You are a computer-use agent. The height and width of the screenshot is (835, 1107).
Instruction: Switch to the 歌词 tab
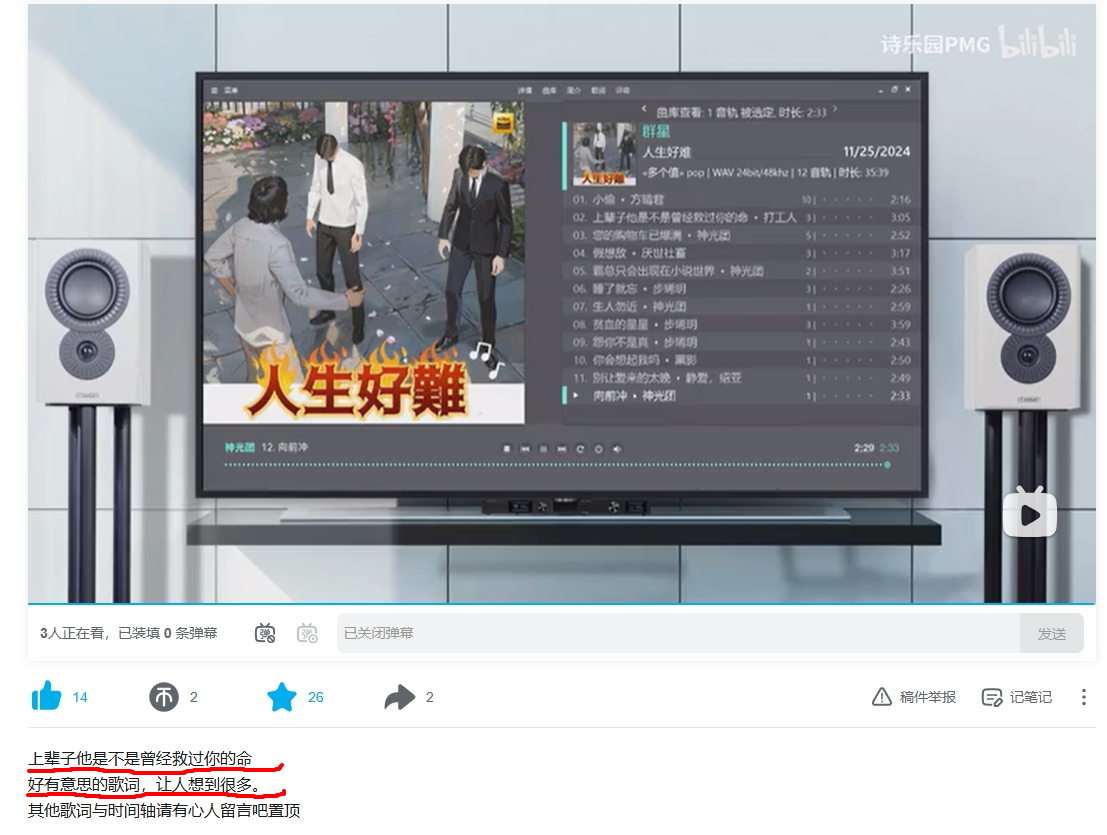tap(598, 90)
